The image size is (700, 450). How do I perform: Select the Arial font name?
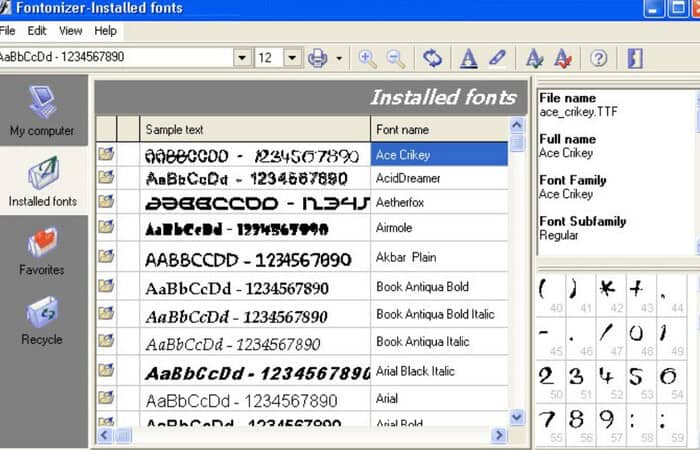click(387, 398)
